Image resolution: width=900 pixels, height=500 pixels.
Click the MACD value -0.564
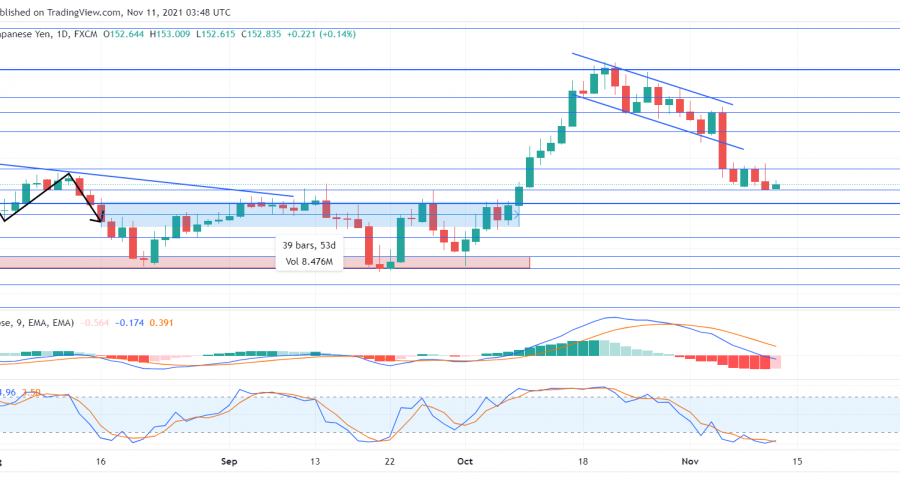pyautogui.click(x=95, y=323)
